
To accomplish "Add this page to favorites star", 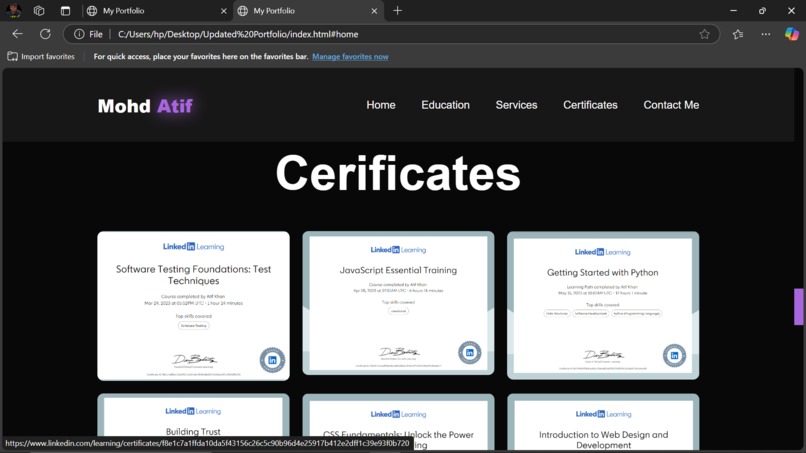I will (704, 34).
